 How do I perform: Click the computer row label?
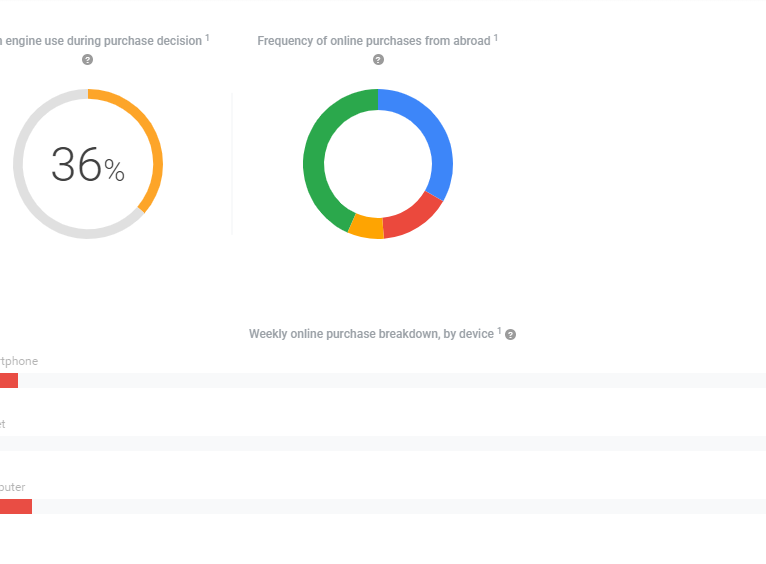(x=12, y=487)
